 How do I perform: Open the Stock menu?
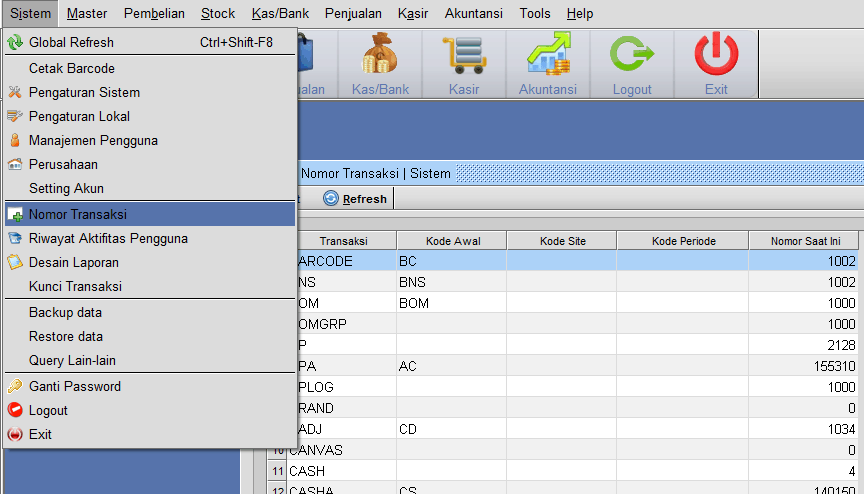[218, 14]
